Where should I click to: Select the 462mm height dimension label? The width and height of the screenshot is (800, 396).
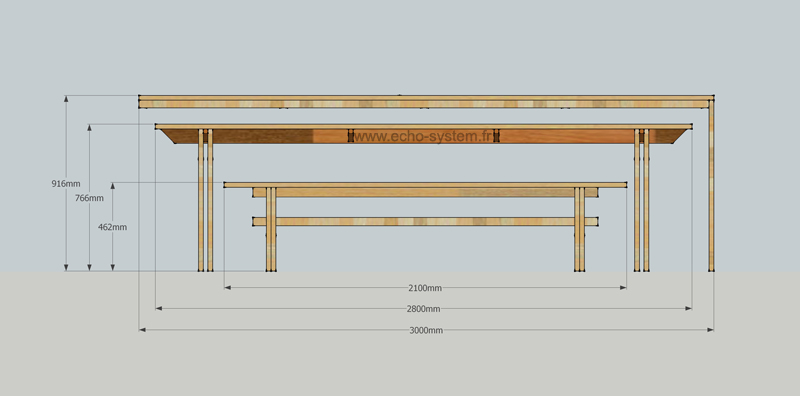(112, 227)
